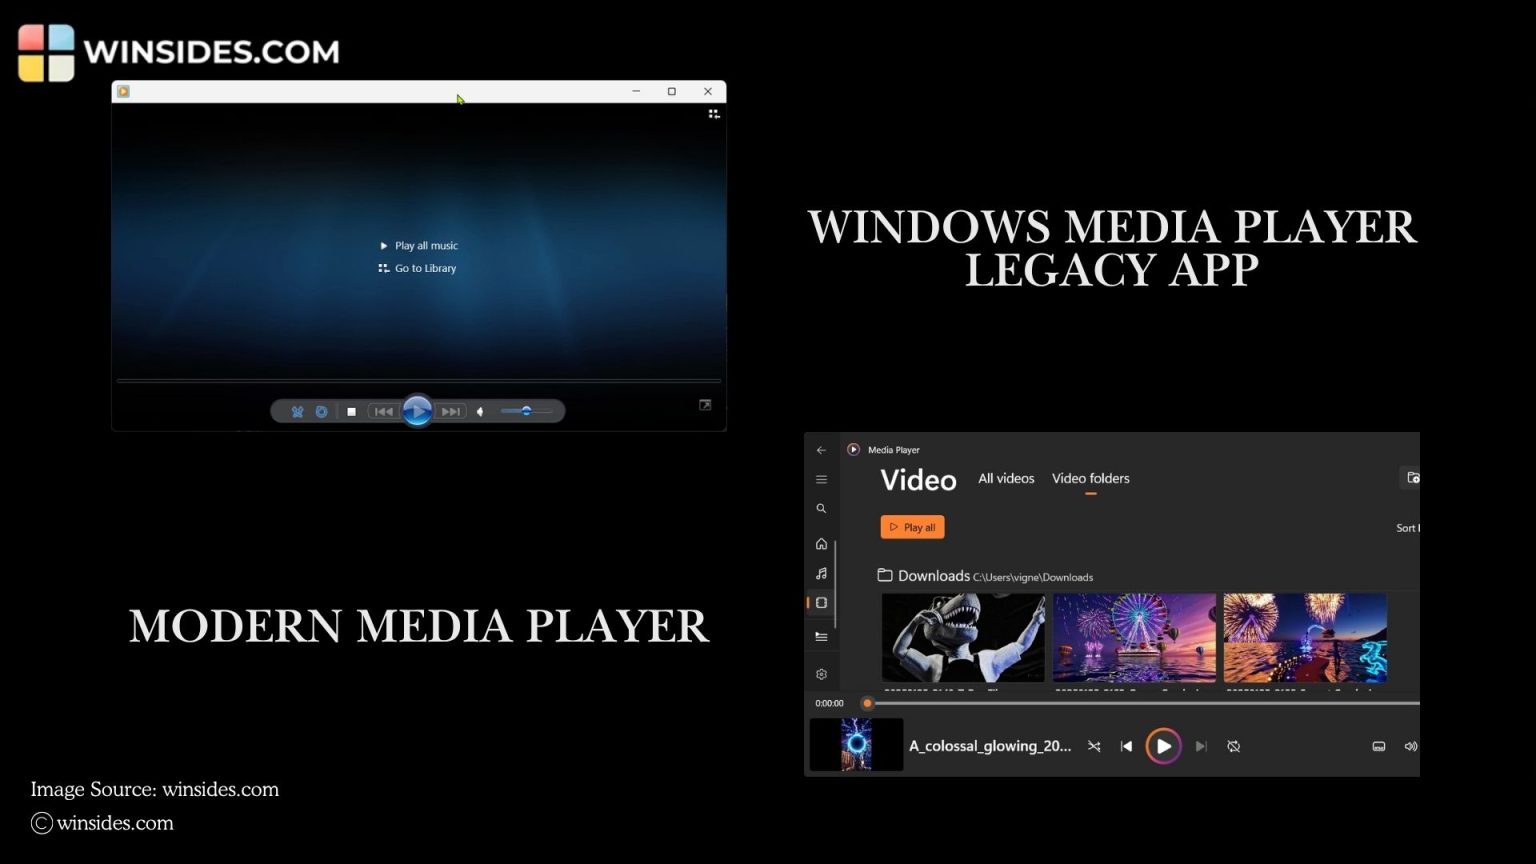Click the volume speaker icon in playback bar
Screen dimensions: 1536x864
[1411, 746]
